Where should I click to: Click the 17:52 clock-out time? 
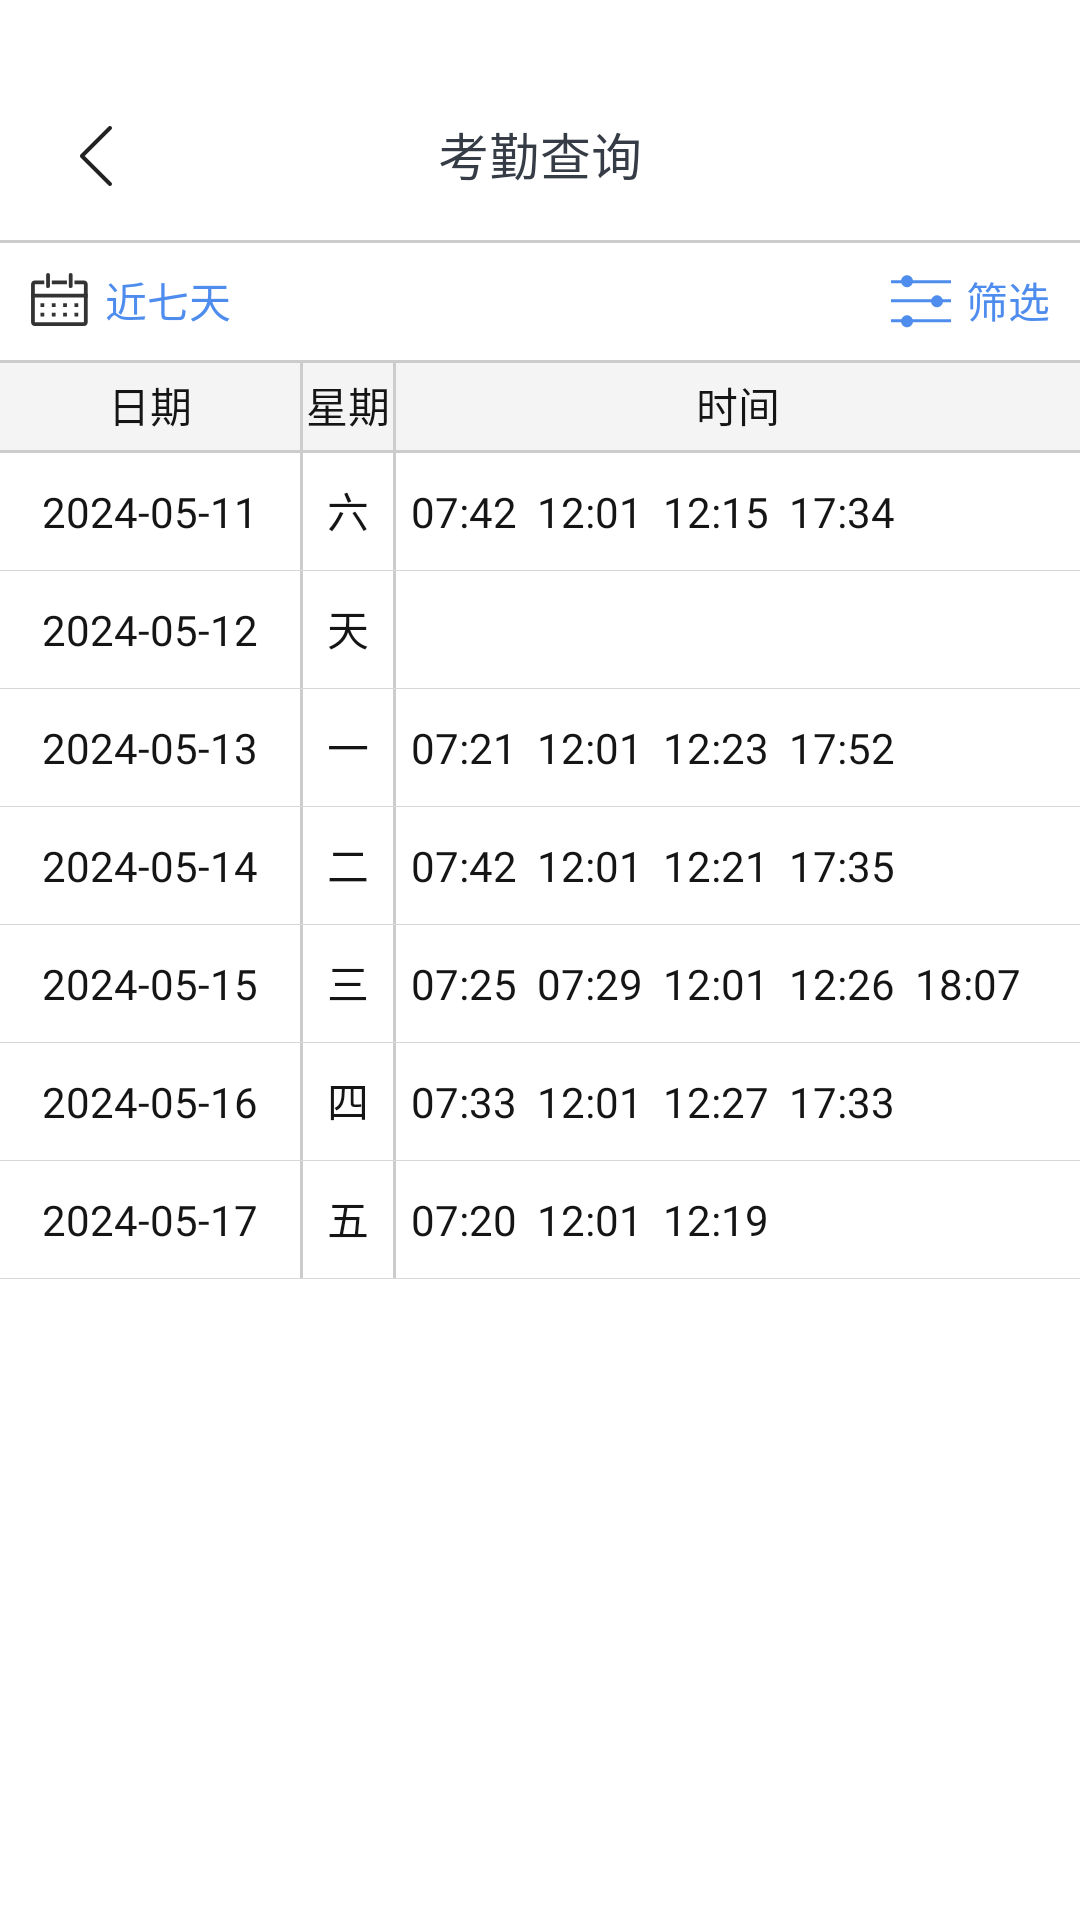pyautogui.click(x=841, y=749)
